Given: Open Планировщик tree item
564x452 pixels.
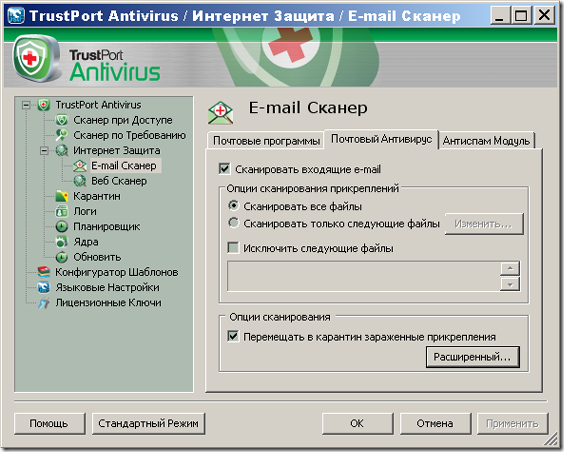Looking at the screenshot, I should 106,227.
